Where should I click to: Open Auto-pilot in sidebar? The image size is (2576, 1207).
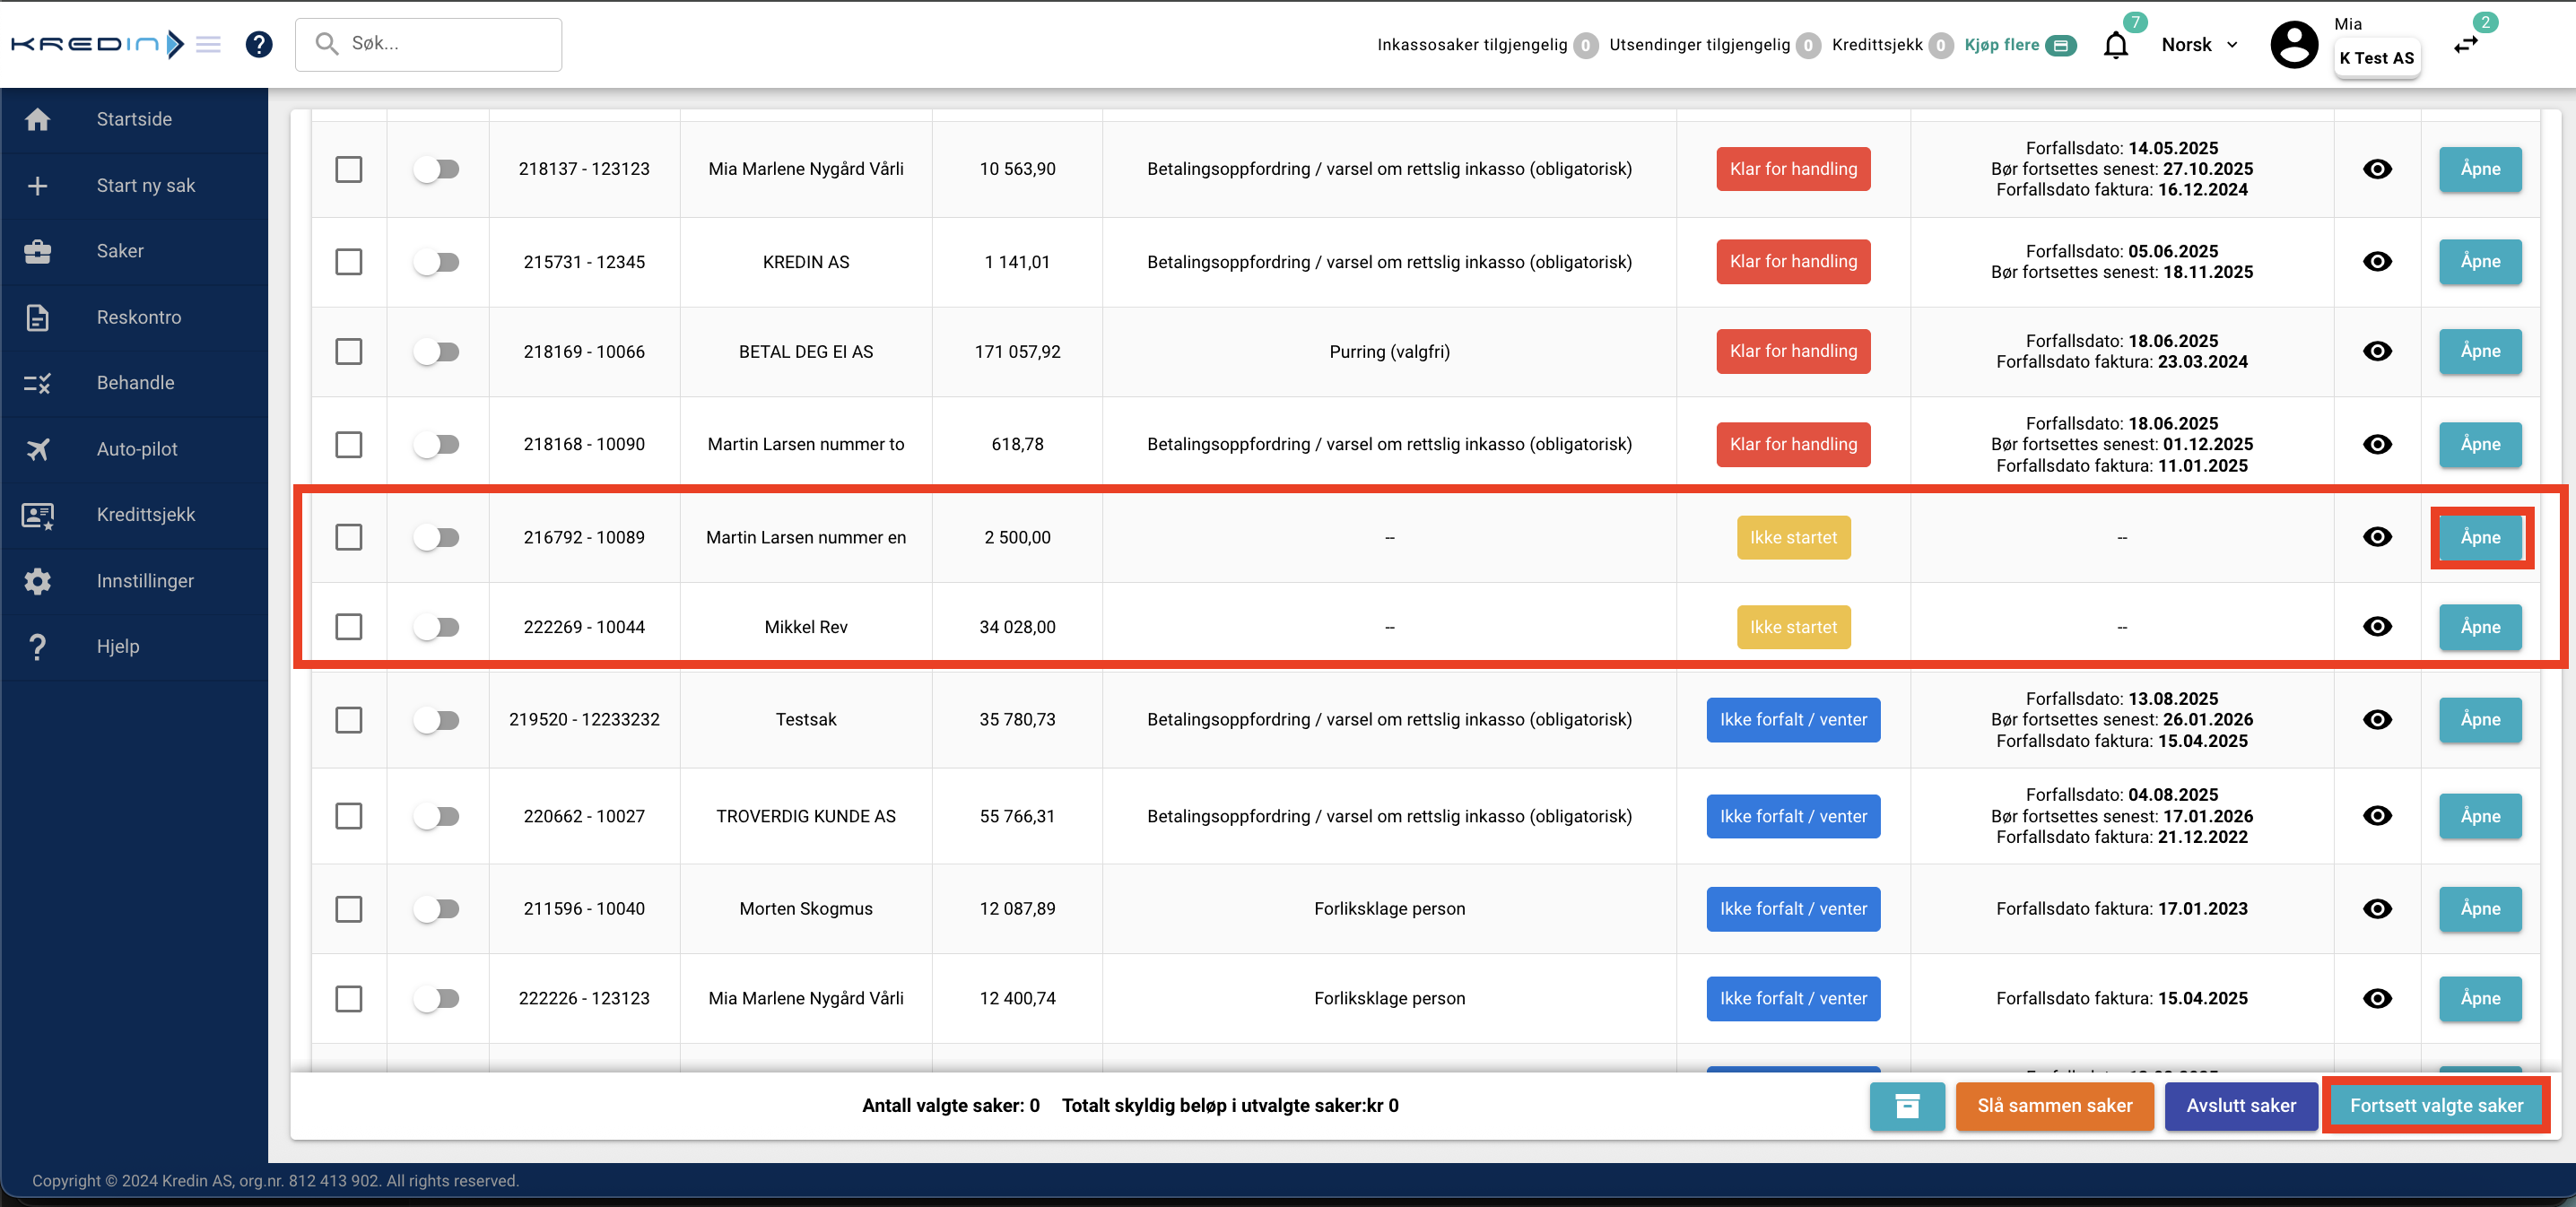134,449
